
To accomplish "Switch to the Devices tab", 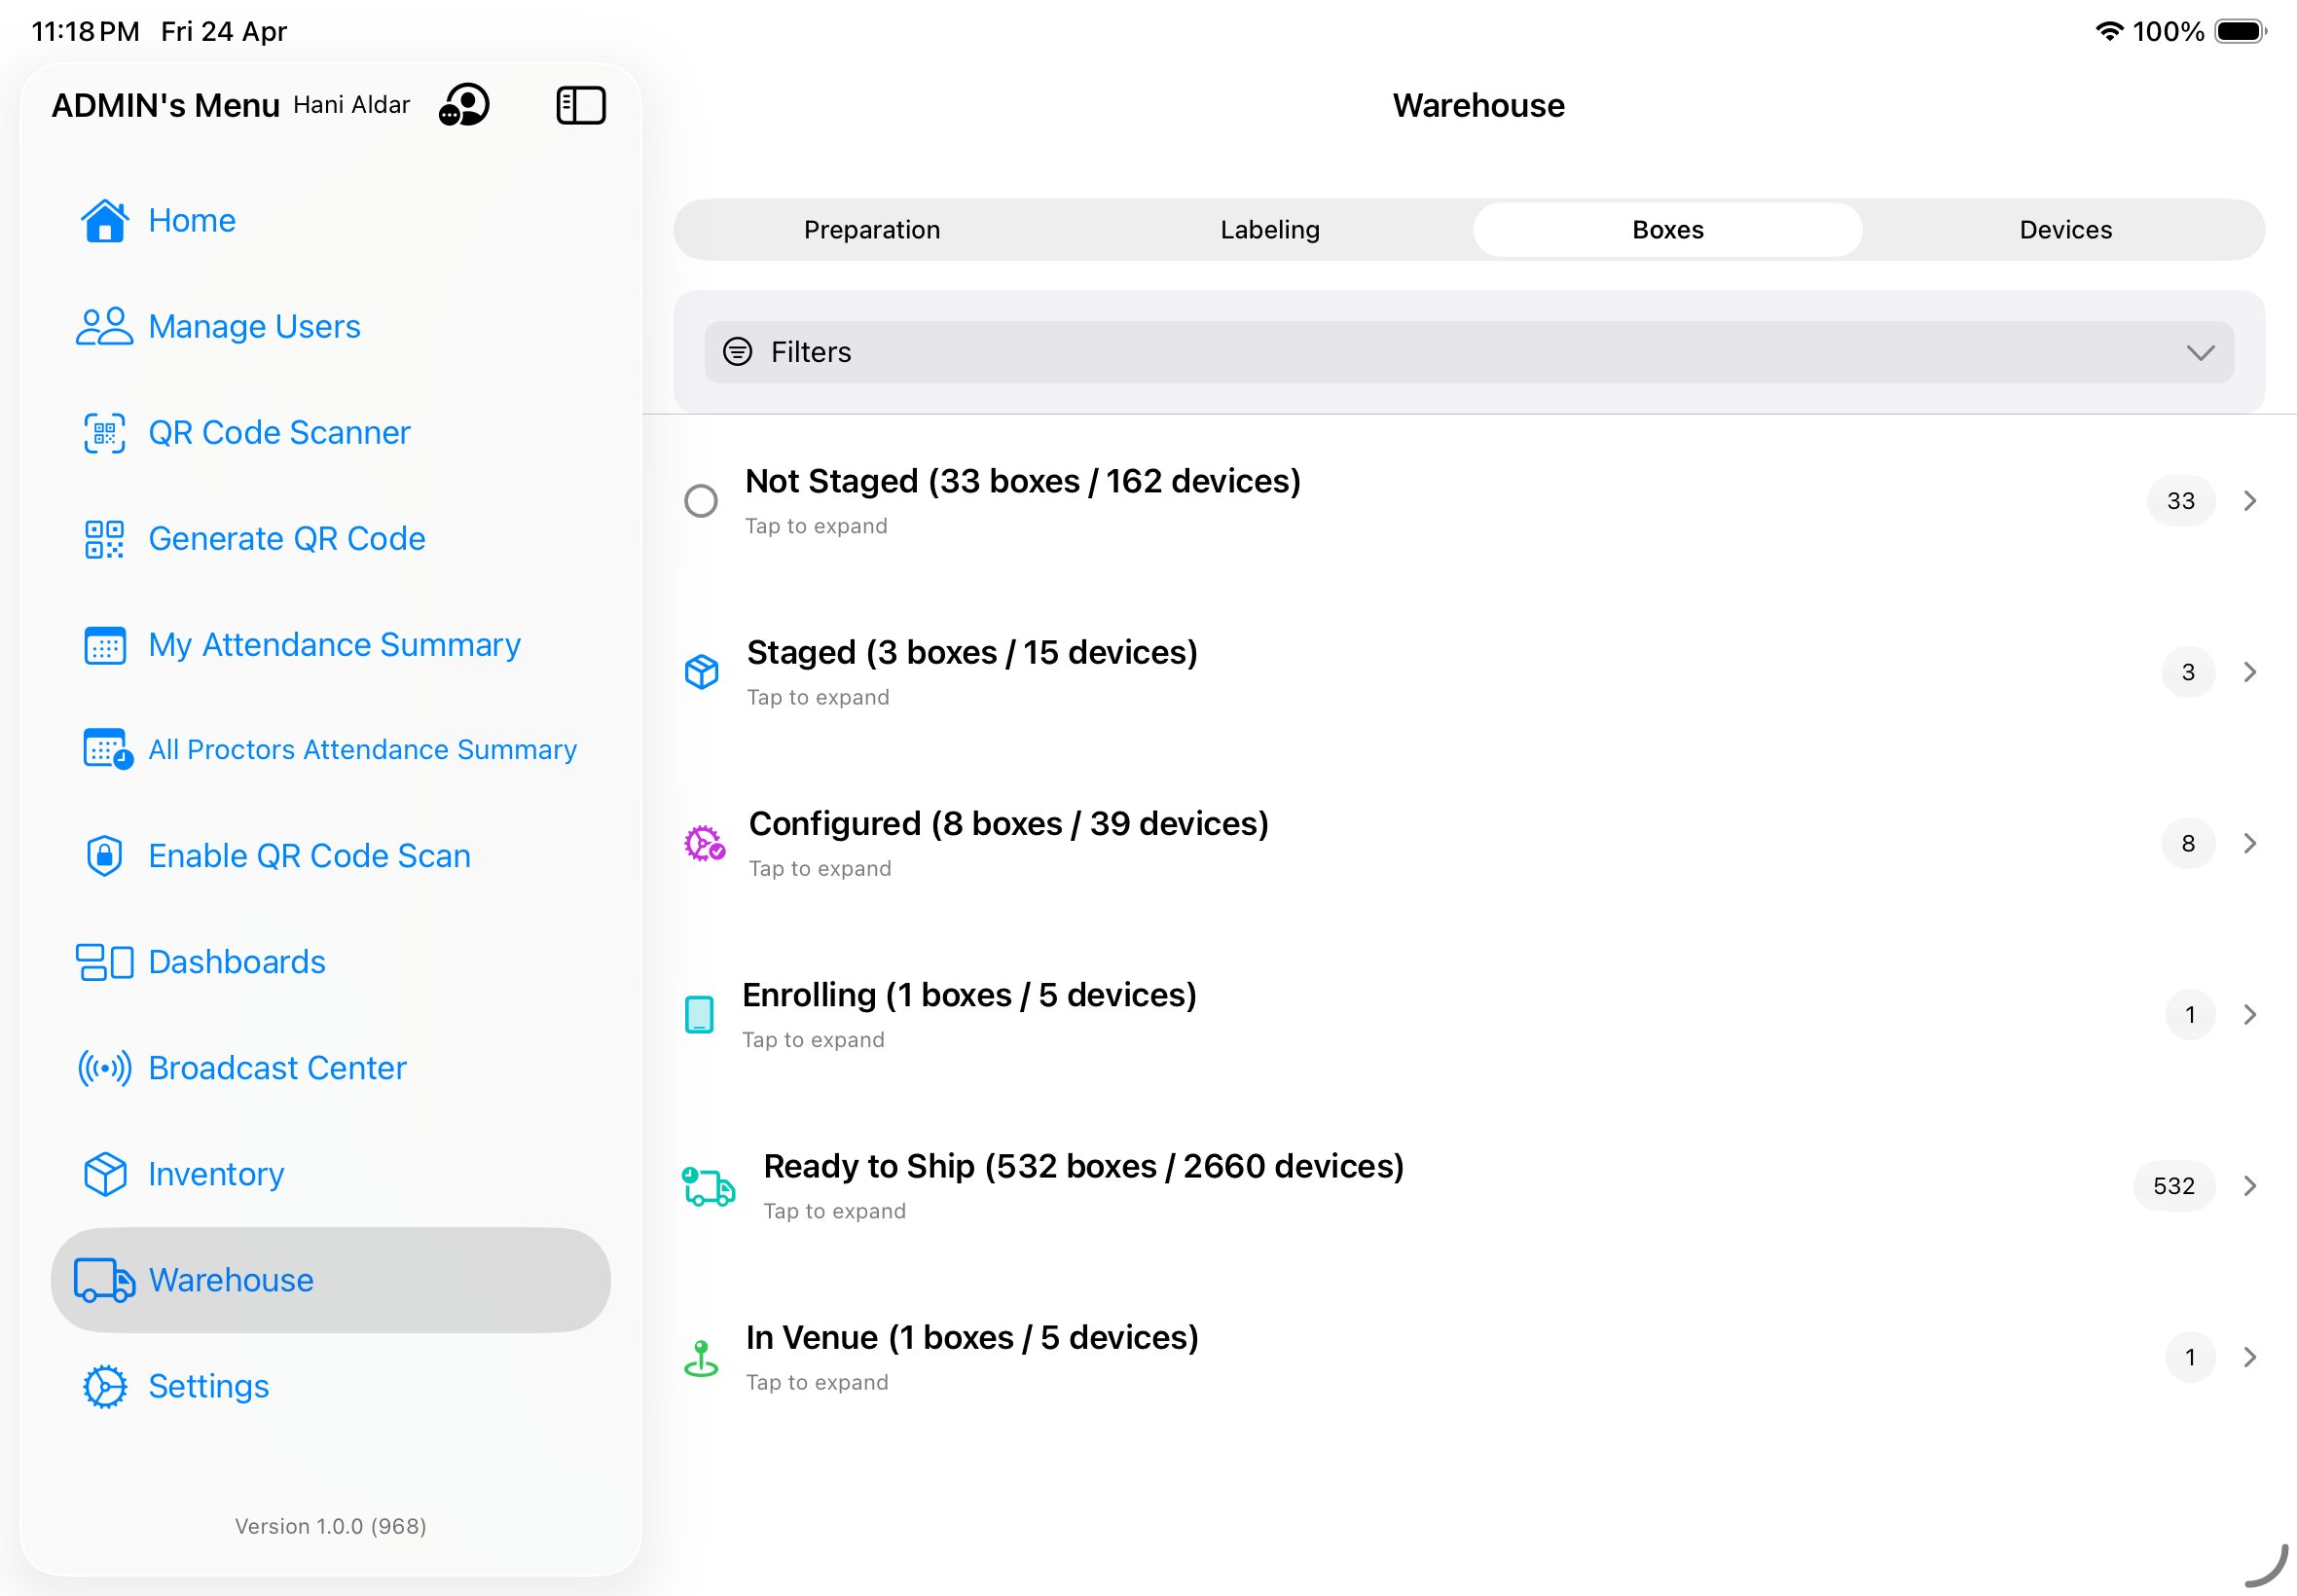I will coord(2065,230).
